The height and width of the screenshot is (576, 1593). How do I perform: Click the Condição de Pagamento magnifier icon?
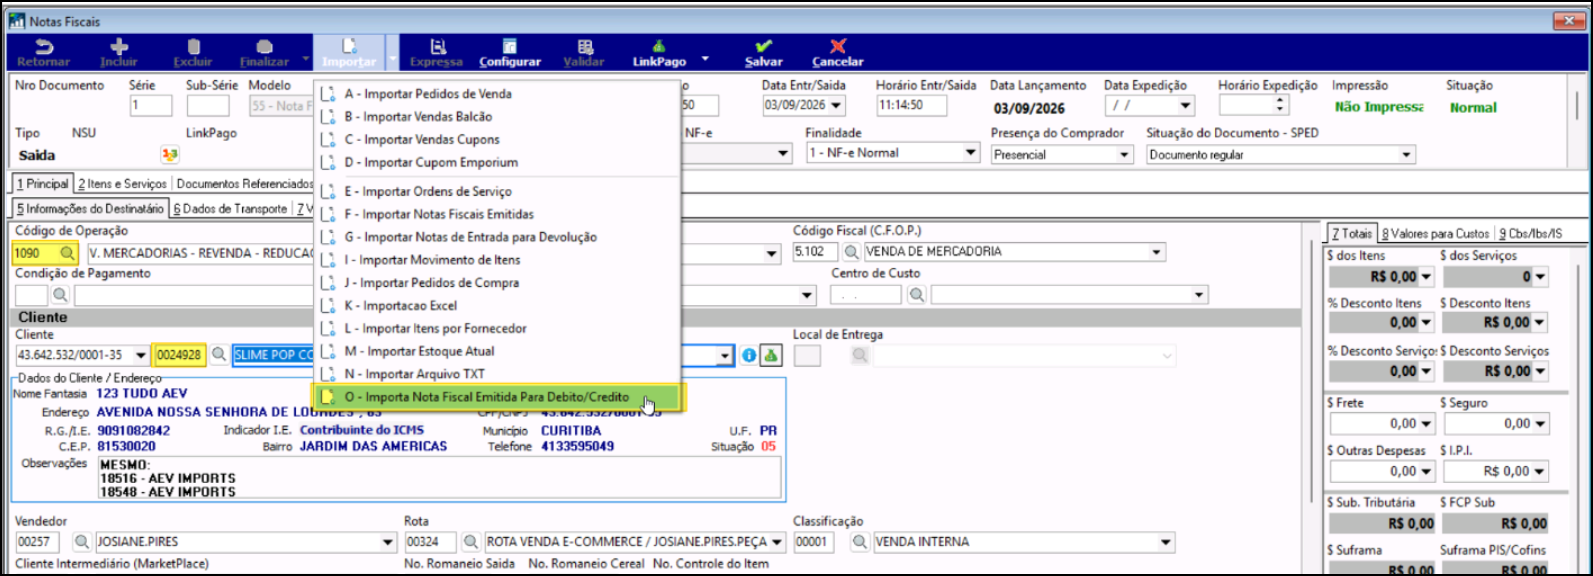tap(60, 295)
